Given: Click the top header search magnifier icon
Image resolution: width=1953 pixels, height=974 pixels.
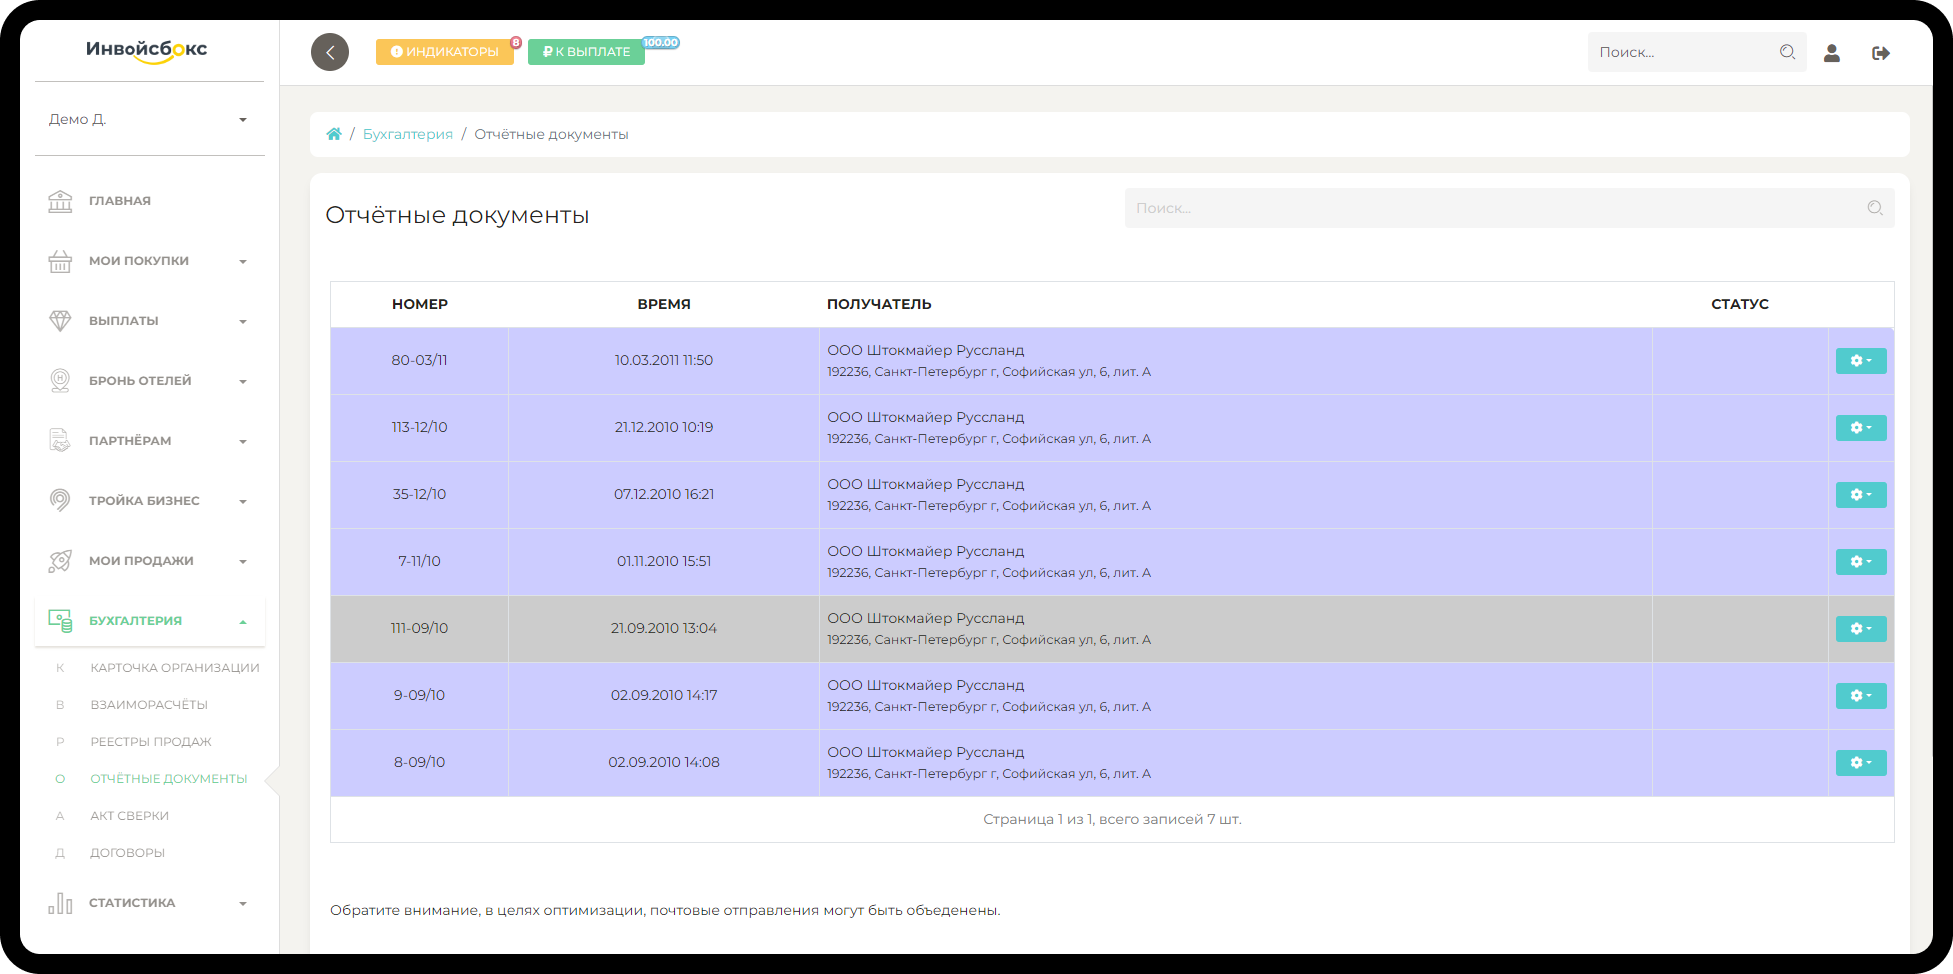Looking at the screenshot, I should click(x=1787, y=52).
